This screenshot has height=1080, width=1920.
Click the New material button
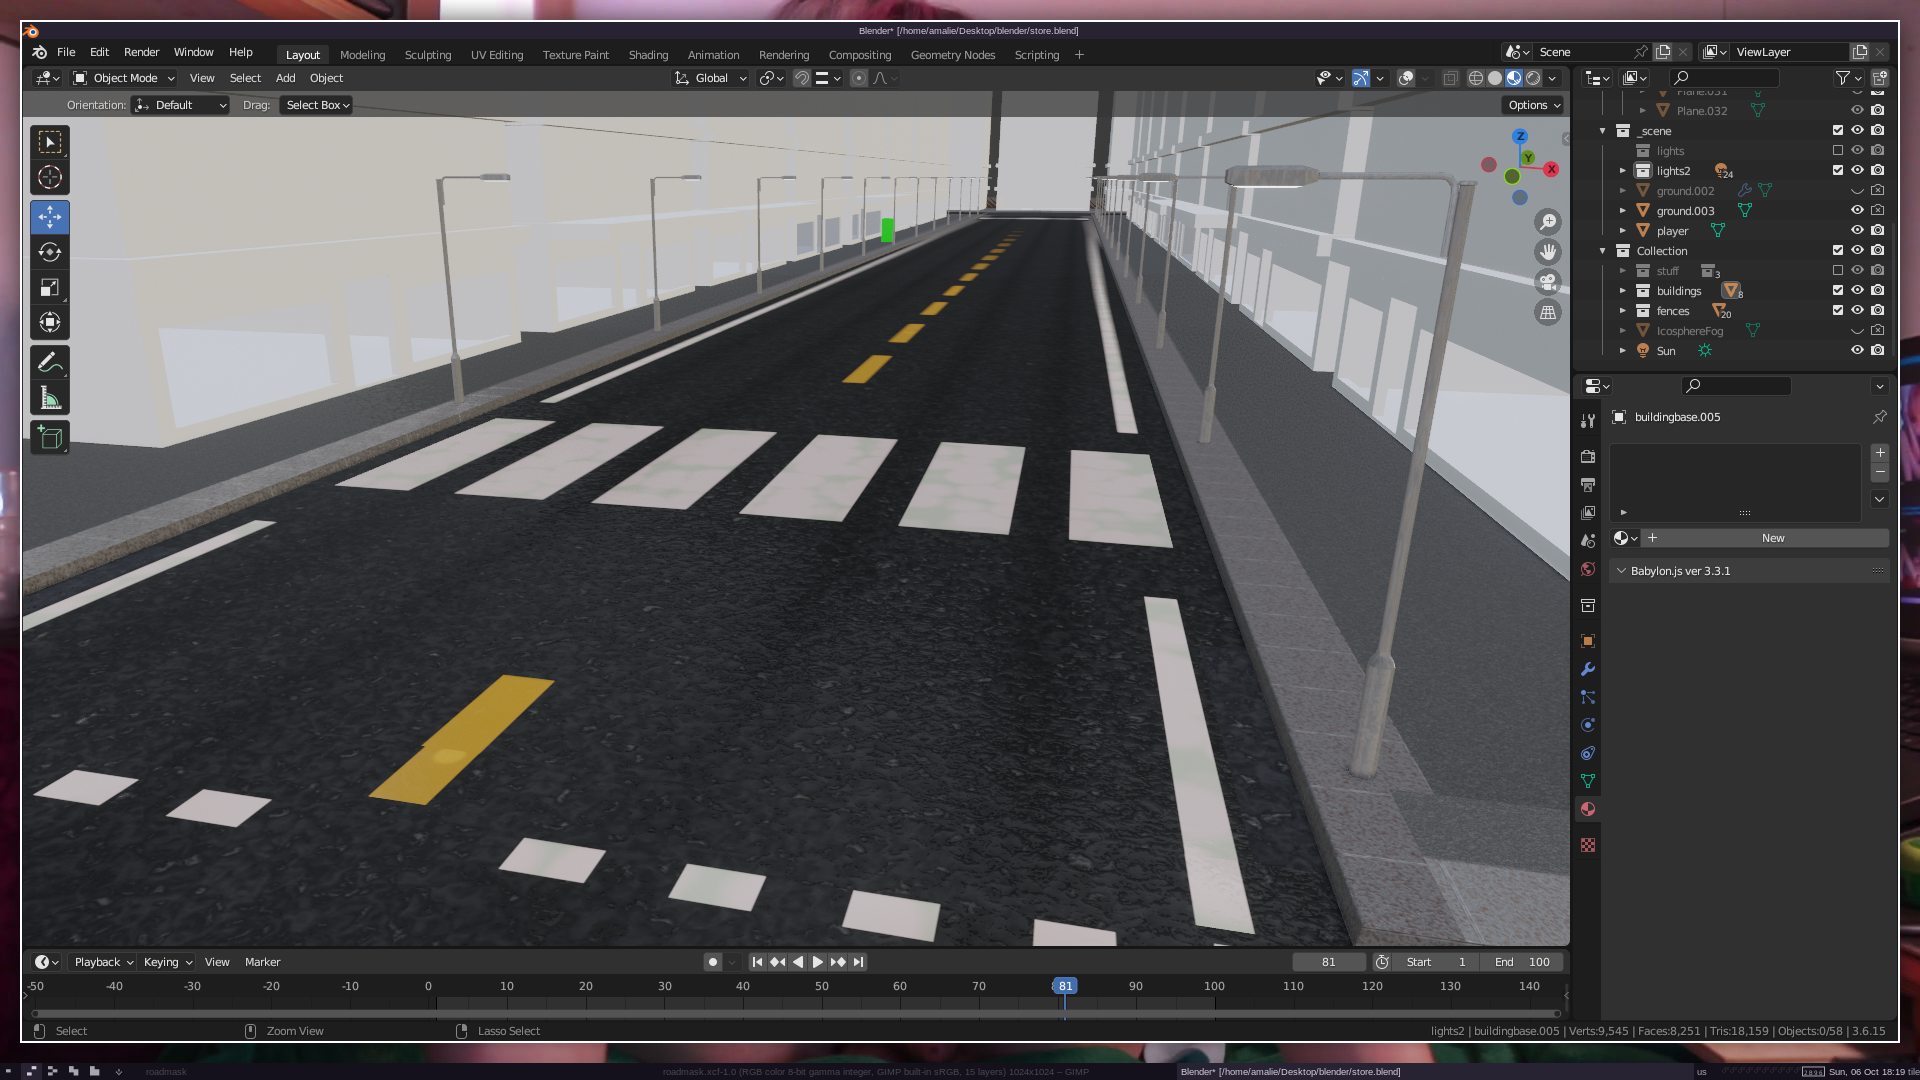click(x=1772, y=538)
